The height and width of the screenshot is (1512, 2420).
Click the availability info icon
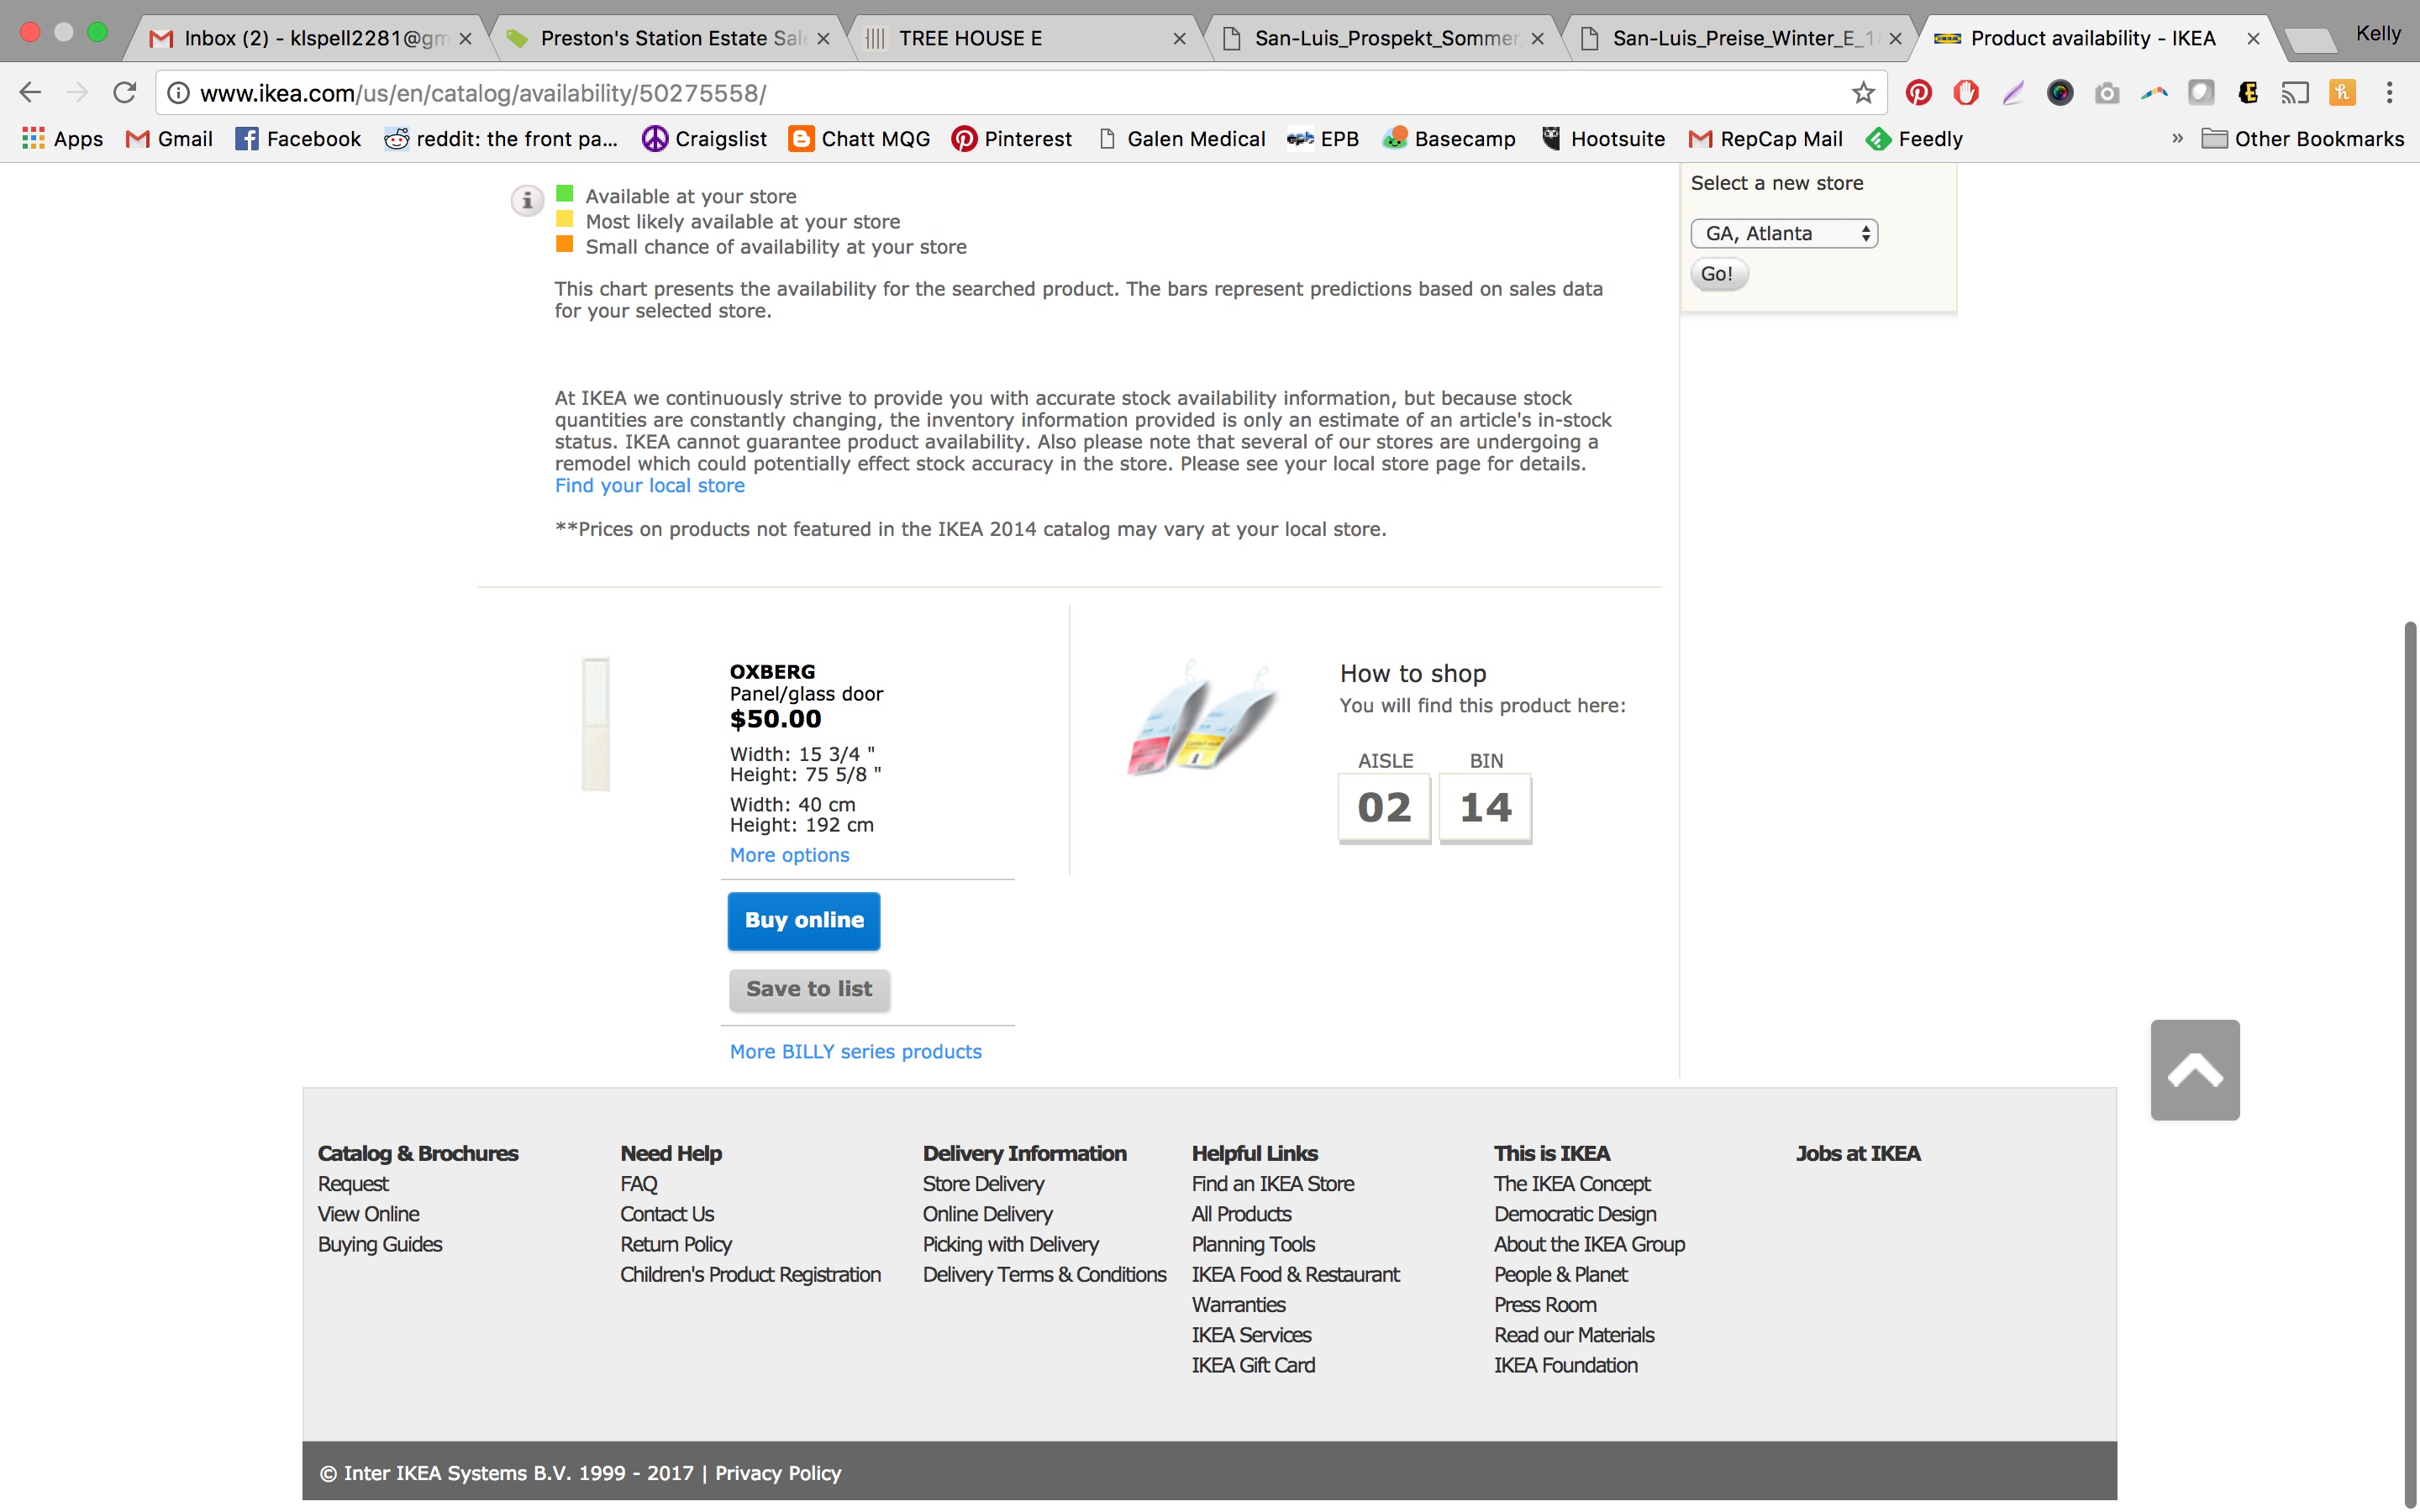(x=527, y=200)
